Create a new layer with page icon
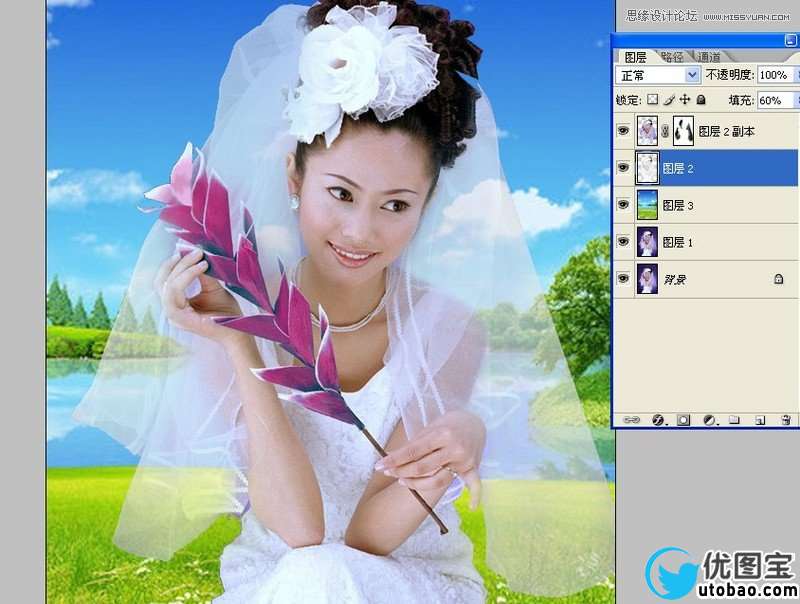The width and height of the screenshot is (800, 604). [x=760, y=420]
